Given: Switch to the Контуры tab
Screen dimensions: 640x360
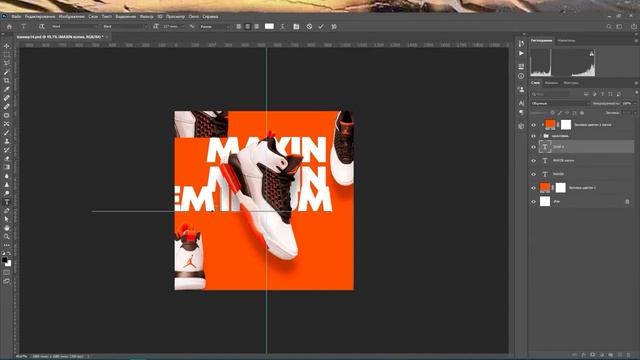Looking at the screenshot, I should point(571,83).
